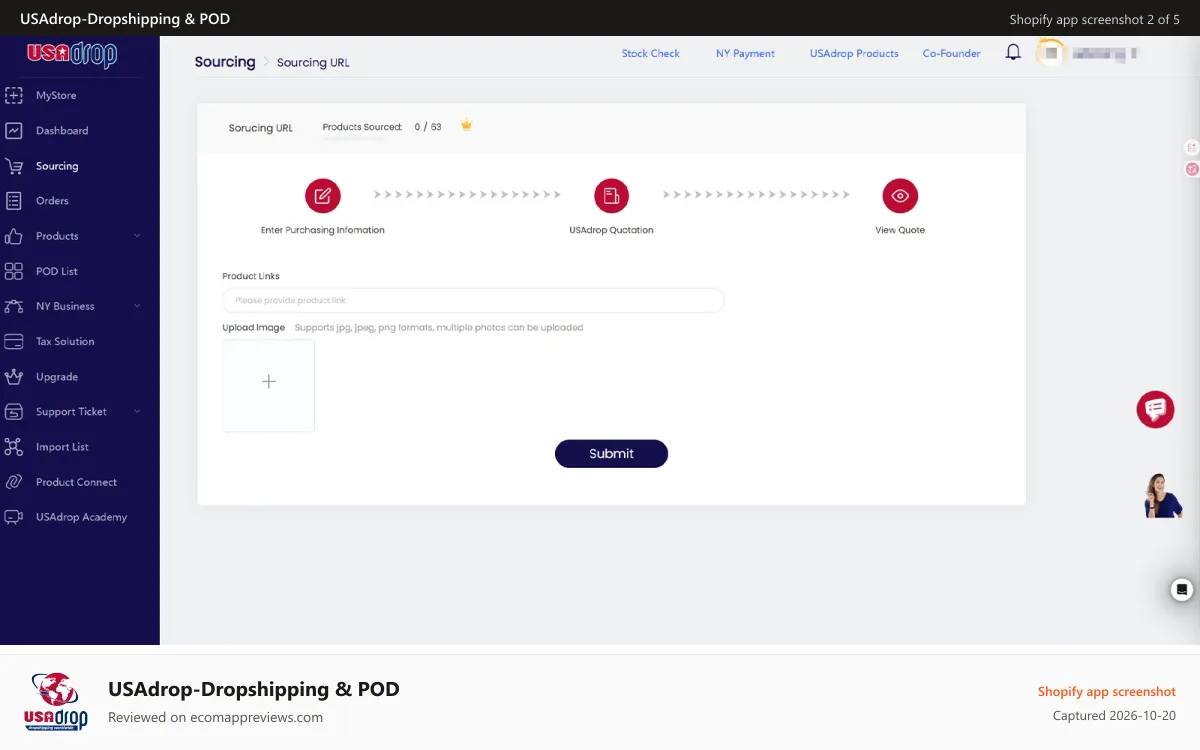Click the gold crown next to Products Sourced
This screenshot has width=1200, height=750.
coord(466,126)
